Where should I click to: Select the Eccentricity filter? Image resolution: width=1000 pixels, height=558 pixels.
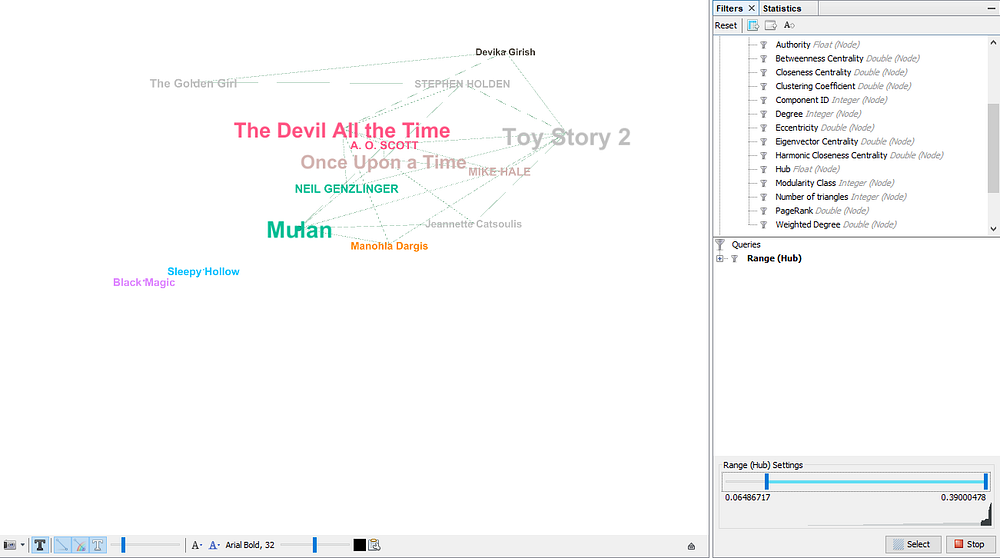coord(825,128)
